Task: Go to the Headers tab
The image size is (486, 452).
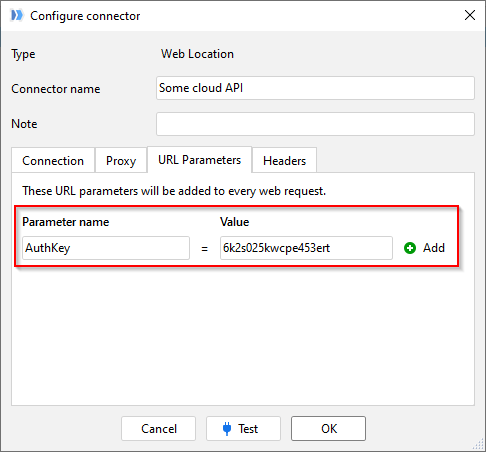Action: pos(284,161)
